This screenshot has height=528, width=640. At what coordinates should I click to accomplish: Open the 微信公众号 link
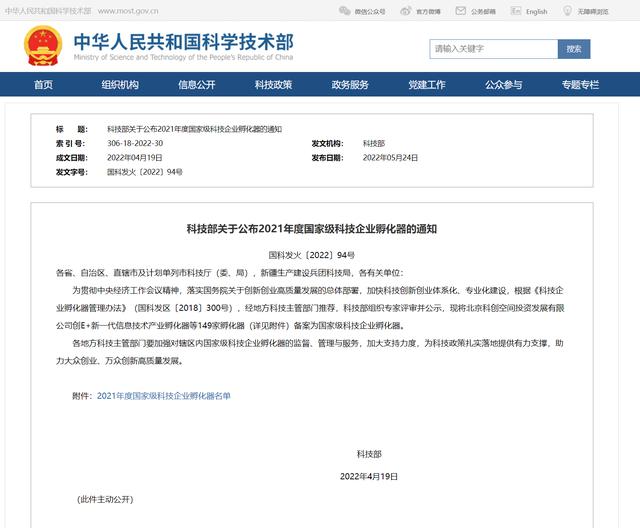pyautogui.click(x=370, y=12)
